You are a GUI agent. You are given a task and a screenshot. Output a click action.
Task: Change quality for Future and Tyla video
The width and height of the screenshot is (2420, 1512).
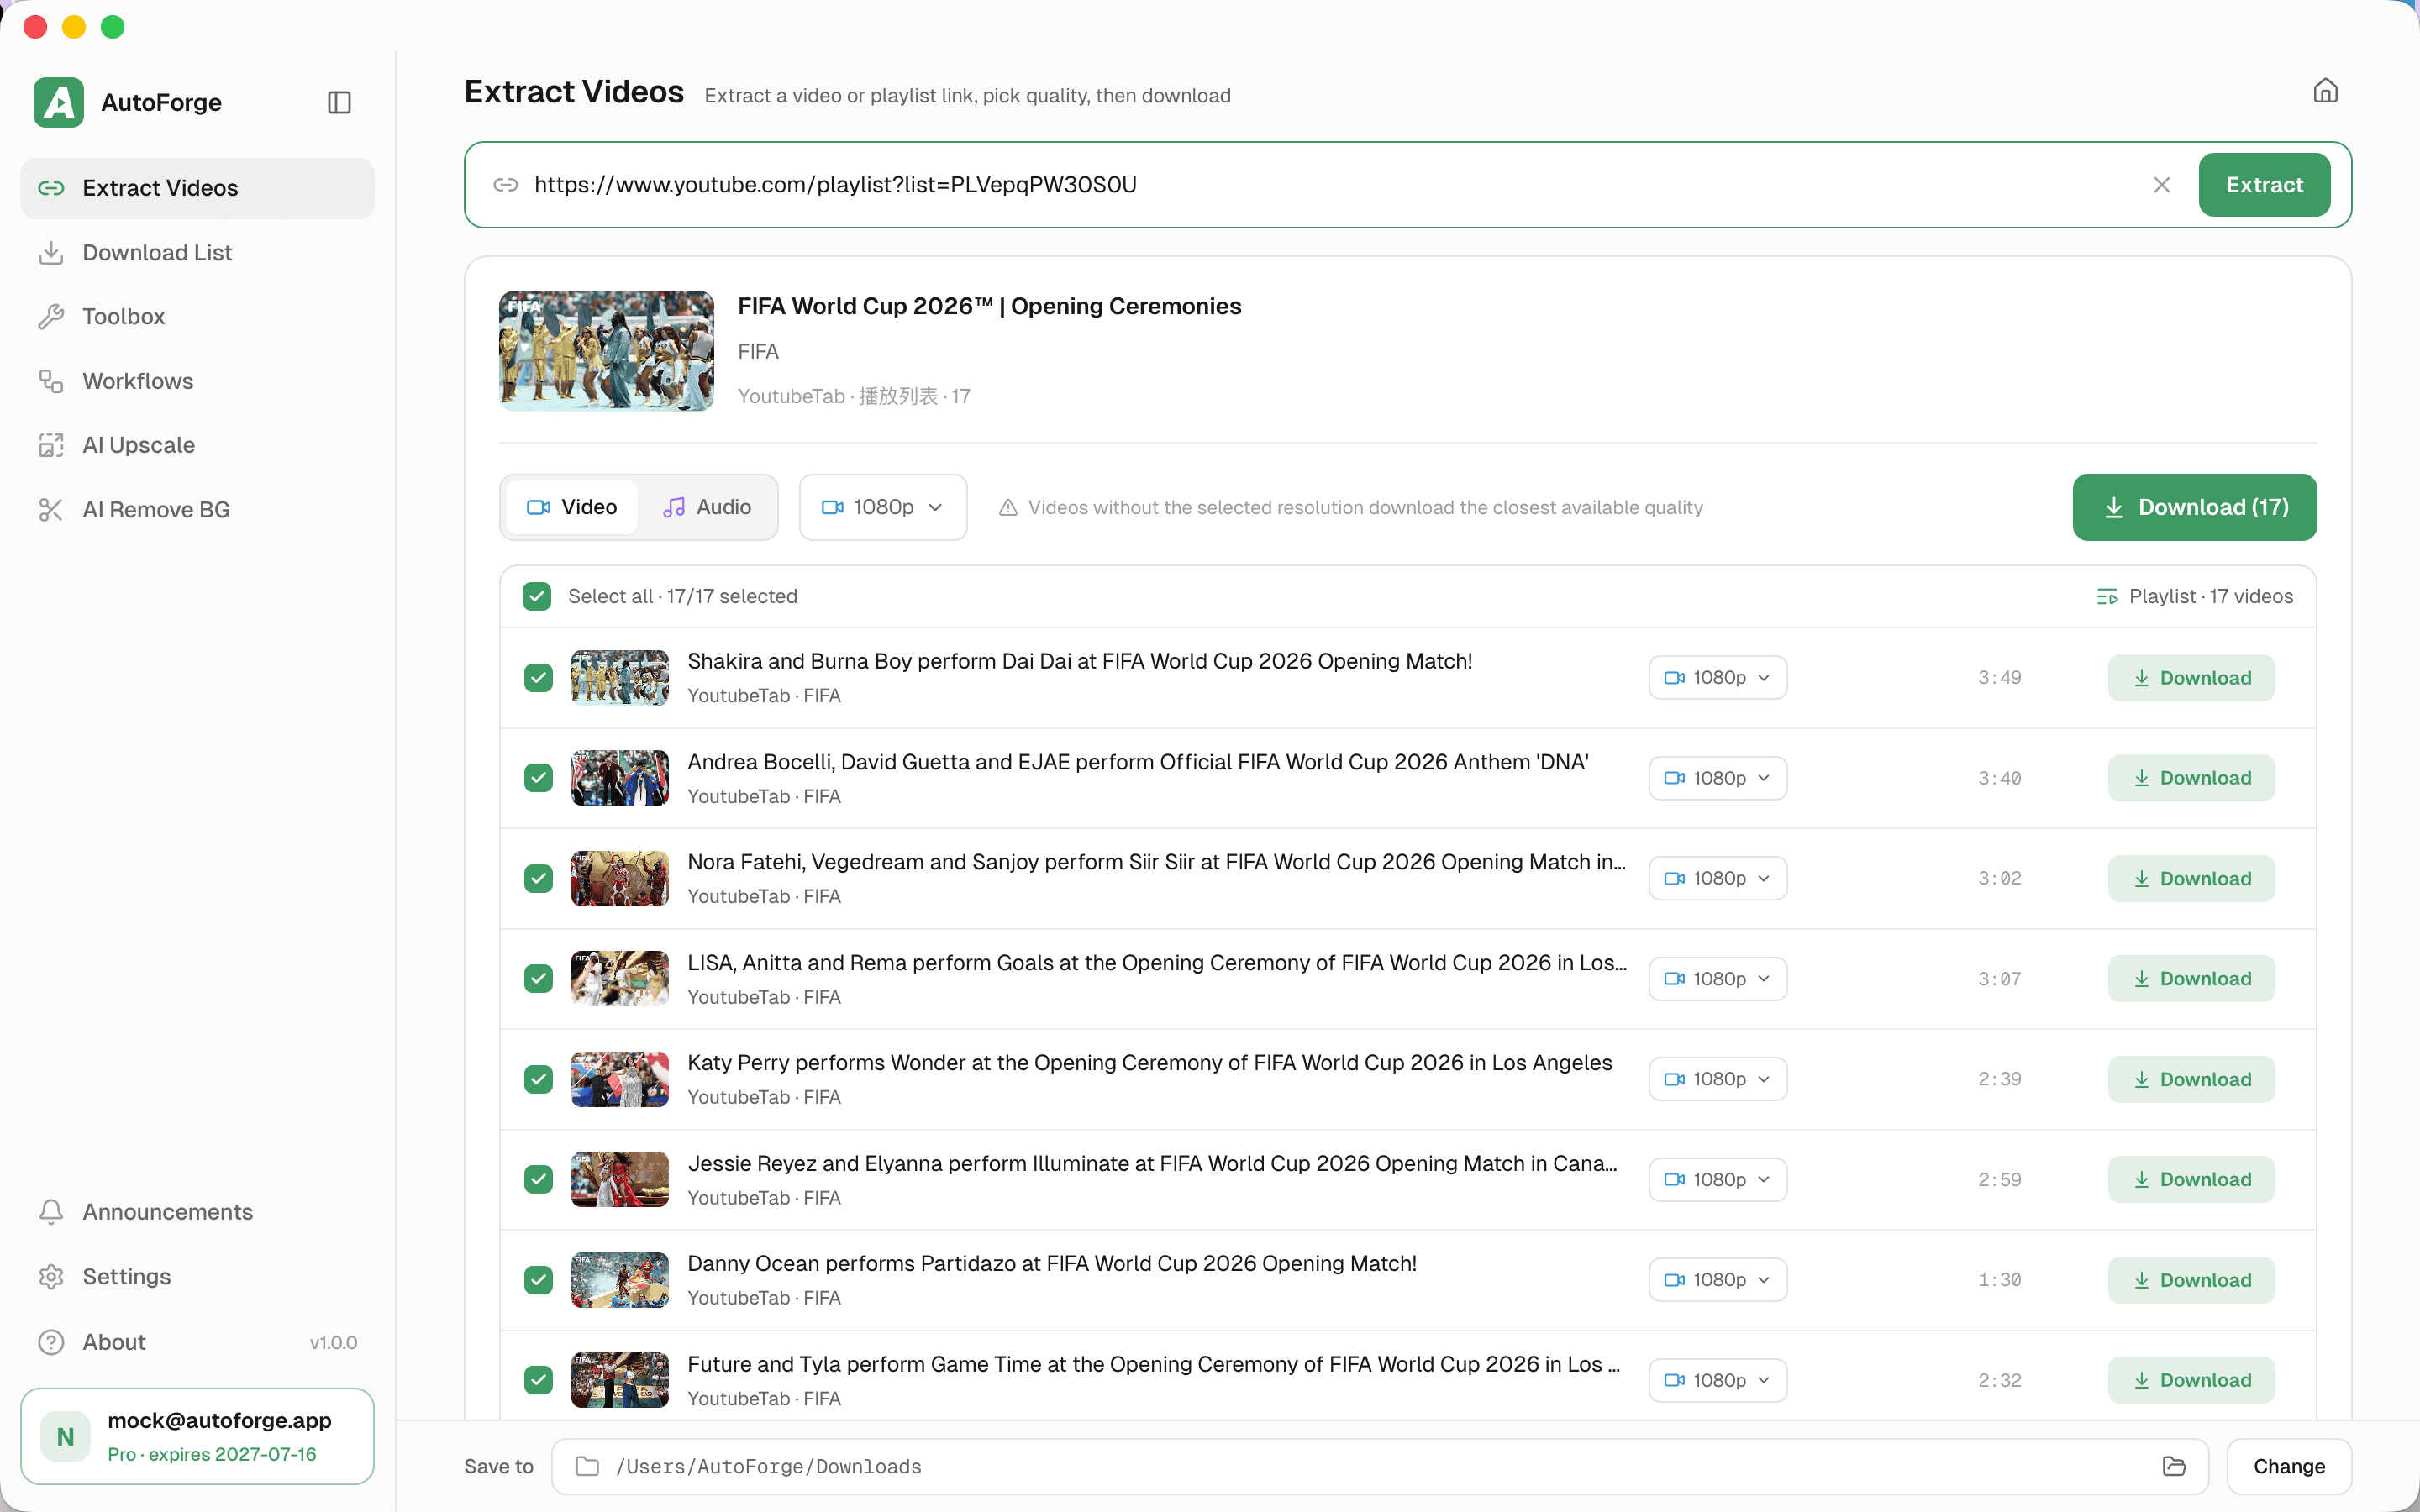pos(1718,1380)
